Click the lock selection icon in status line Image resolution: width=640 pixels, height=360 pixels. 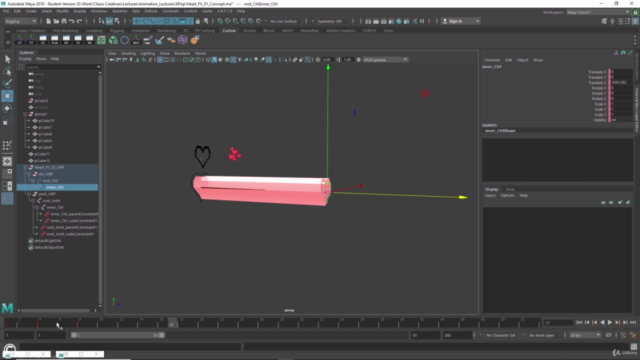point(198,21)
